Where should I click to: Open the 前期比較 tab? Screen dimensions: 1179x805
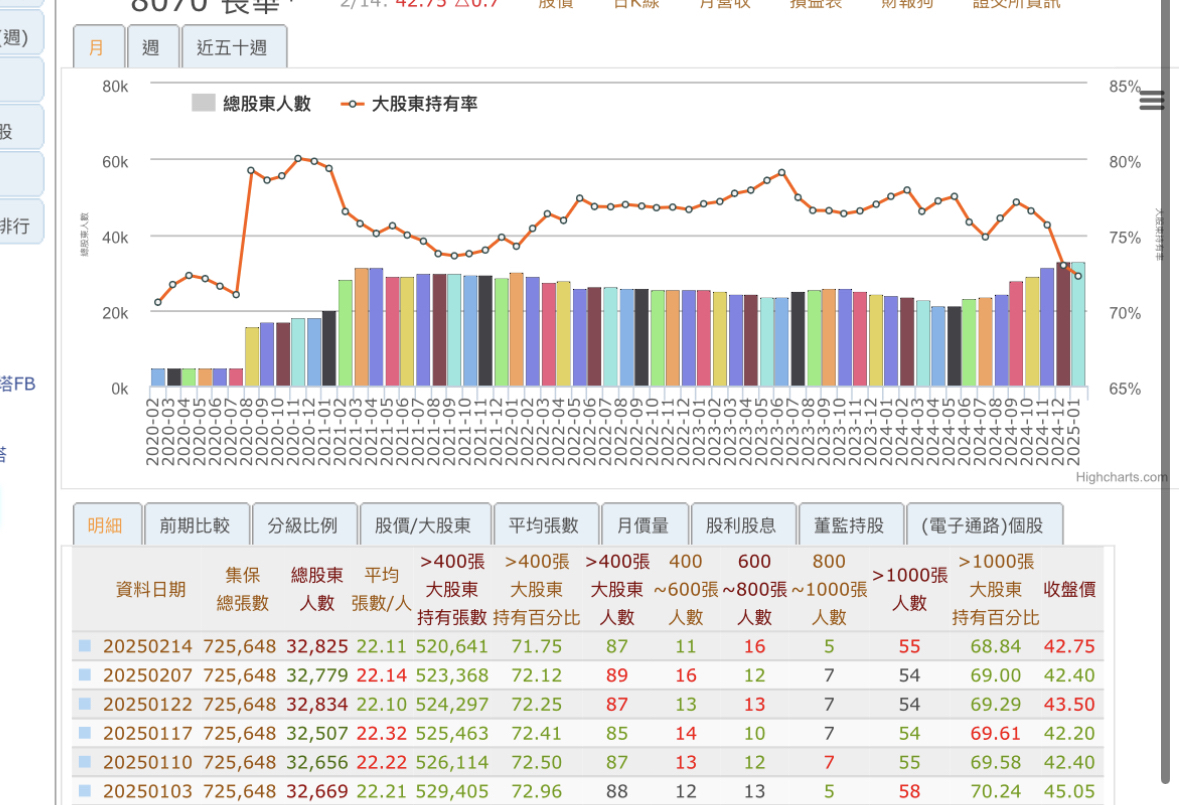(x=195, y=525)
